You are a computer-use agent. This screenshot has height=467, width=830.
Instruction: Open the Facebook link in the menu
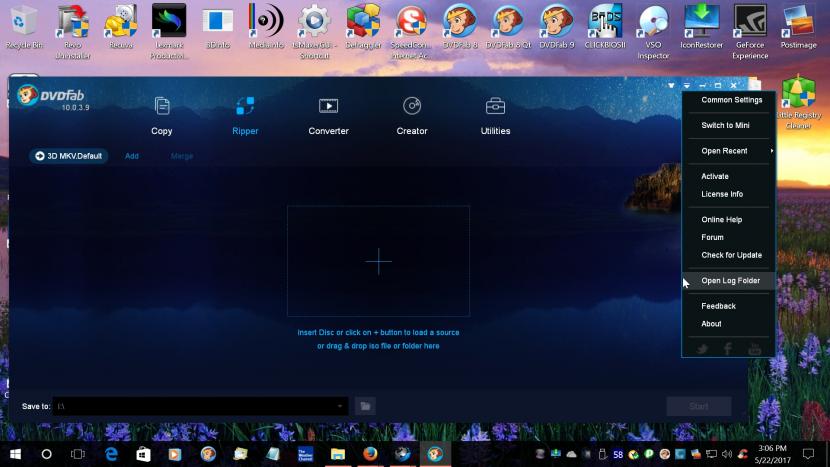click(728, 349)
